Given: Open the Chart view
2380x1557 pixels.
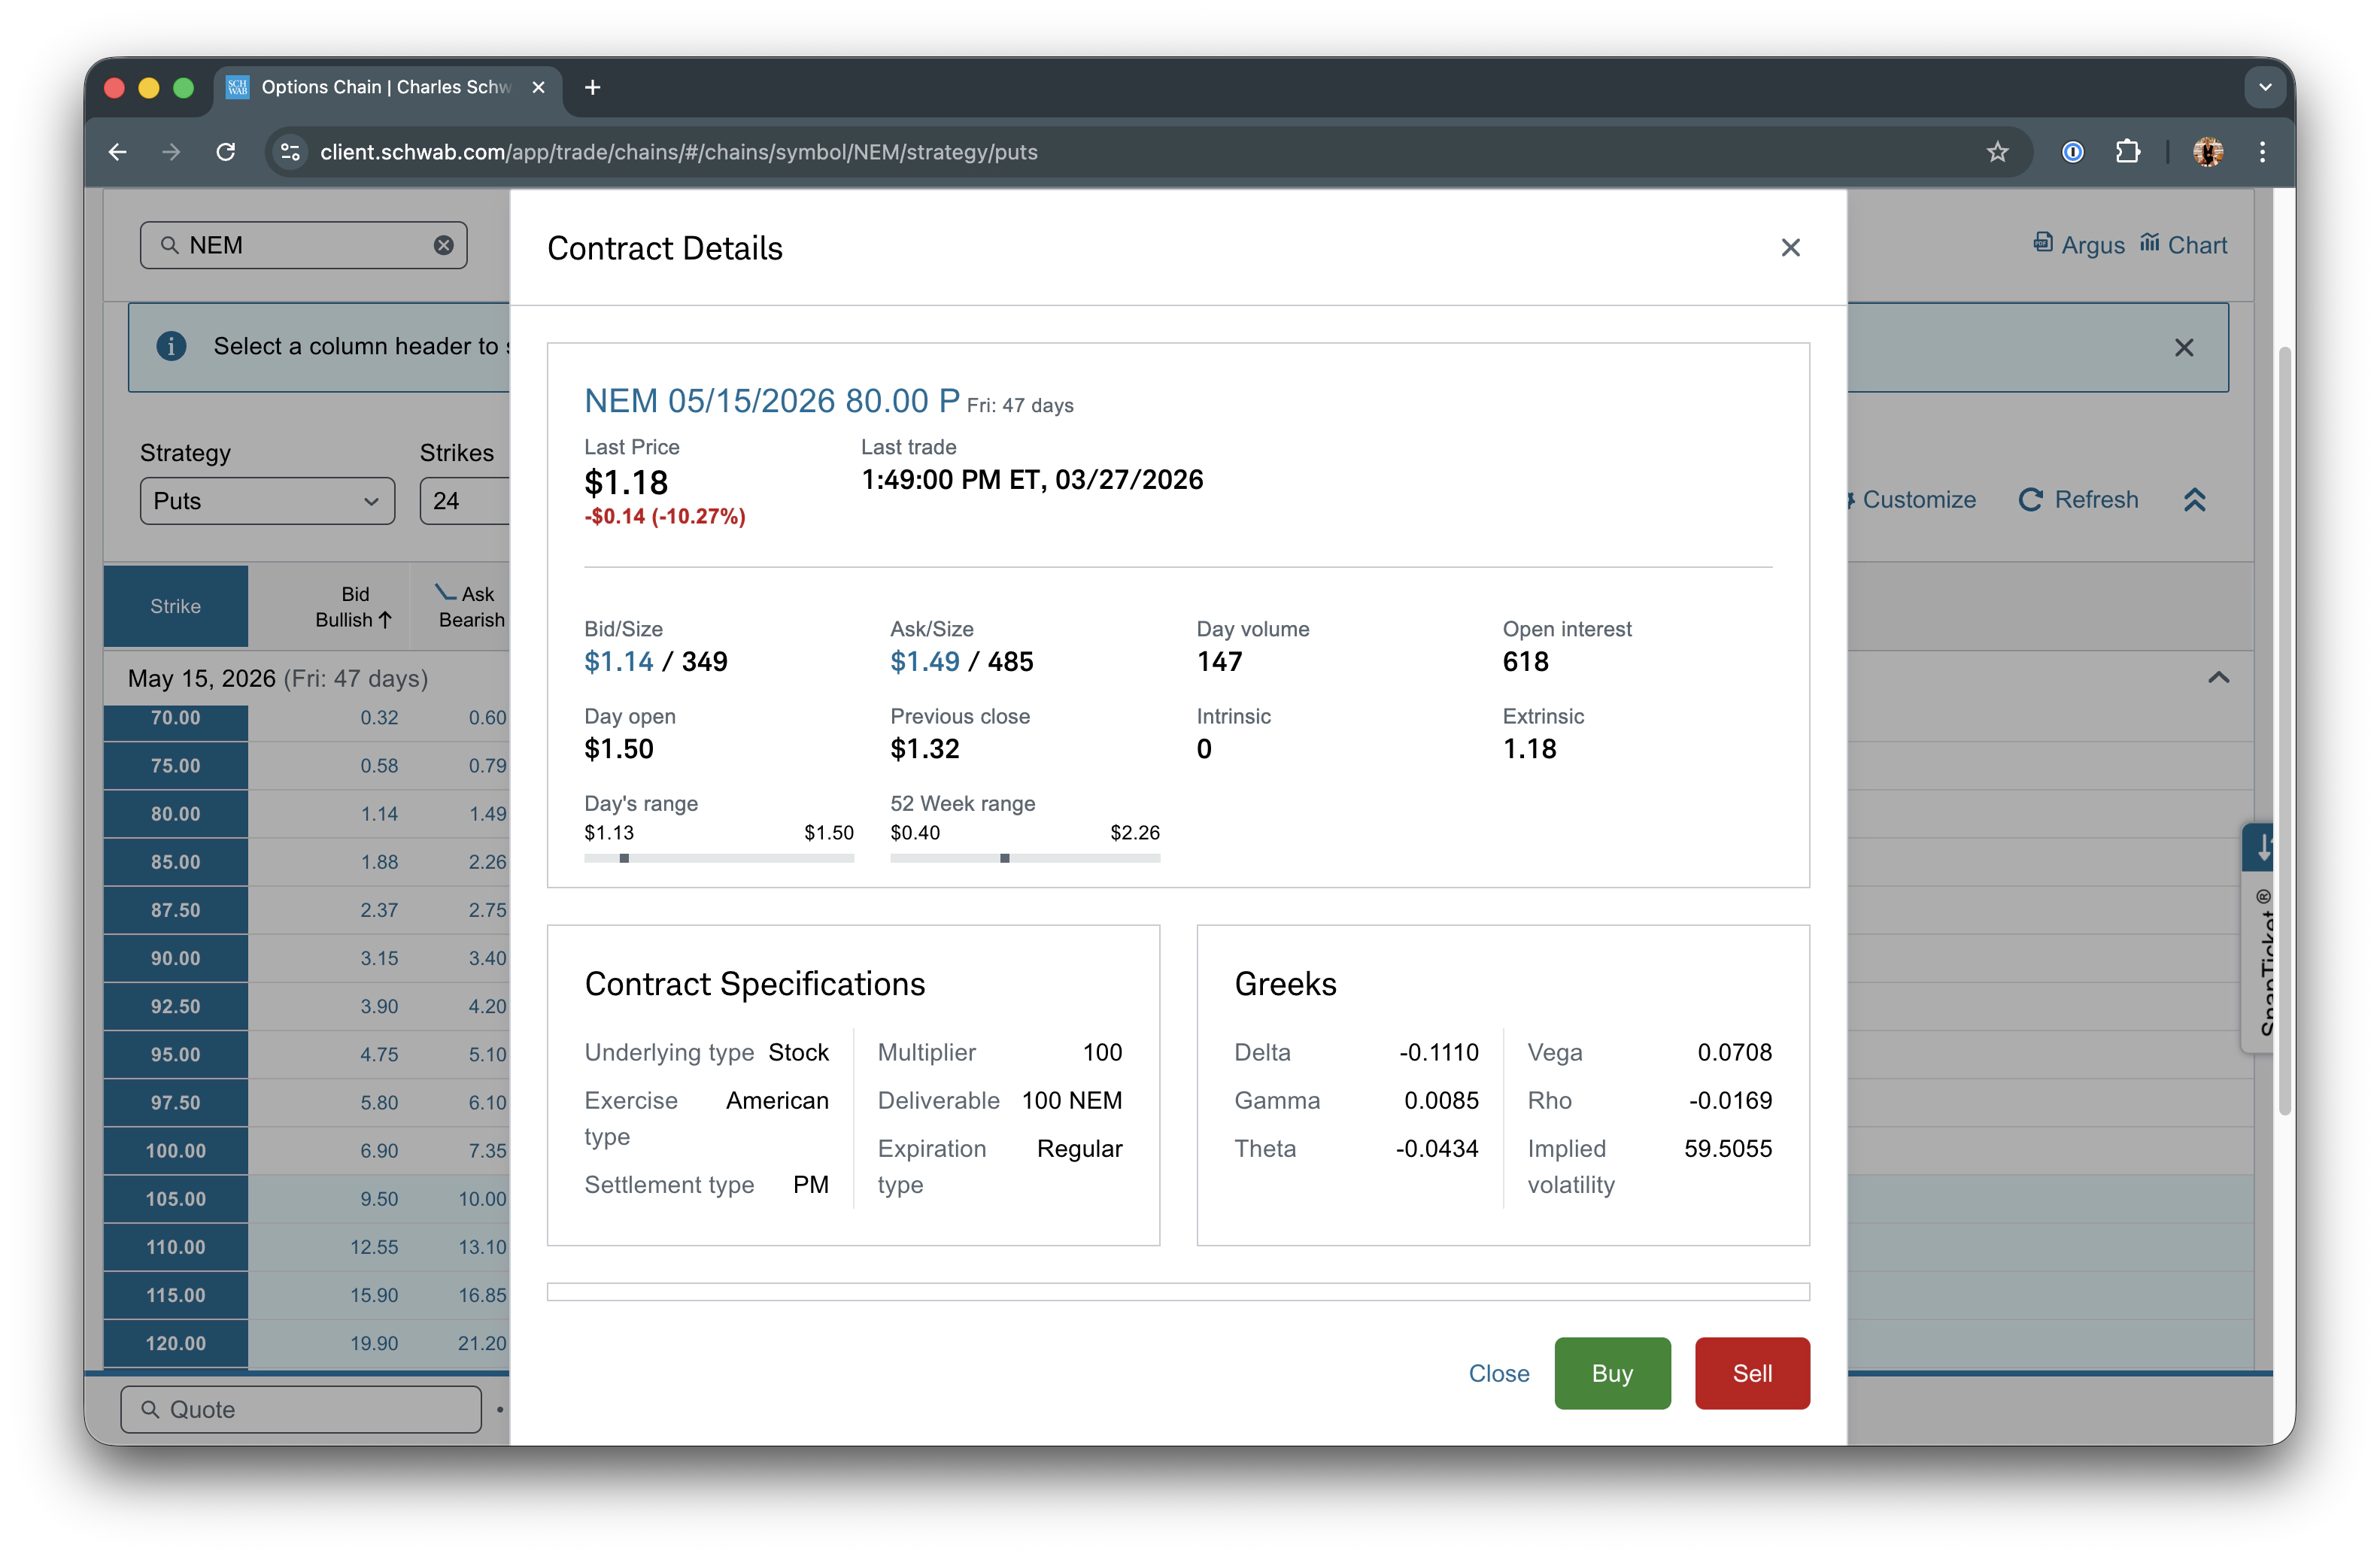Looking at the screenshot, I should click(2183, 245).
